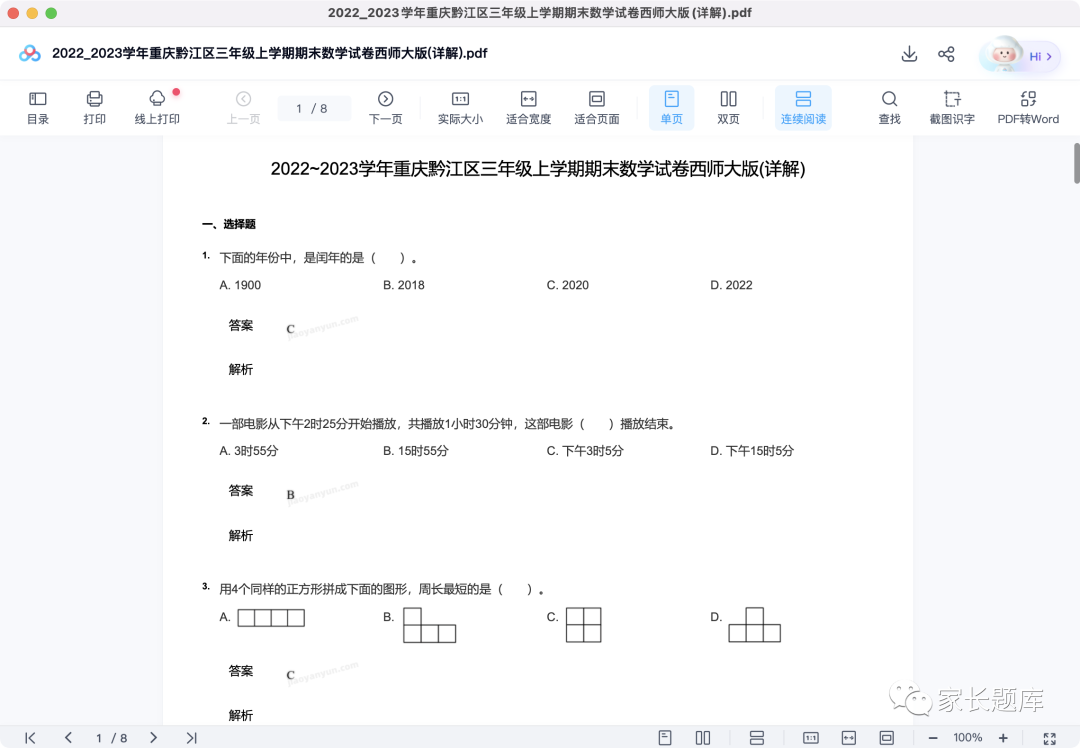
Task: Go to previous page with 上一页
Action: pos(243,108)
